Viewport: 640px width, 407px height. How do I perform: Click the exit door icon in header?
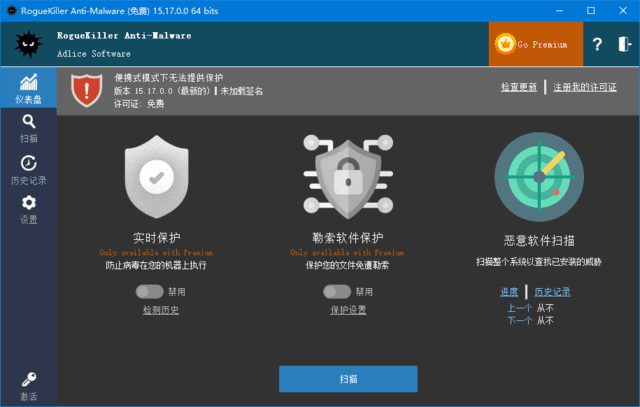(624, 44)
